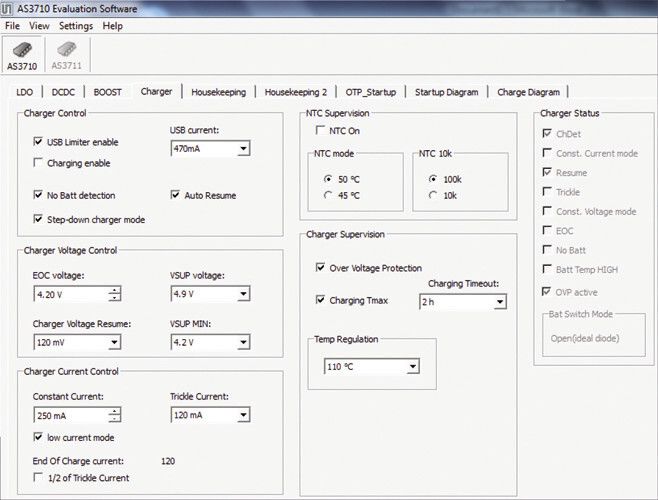Screen dimensions: 658x500
Task: Decrease EOC voltage with down stepper arrow
Action: click(x=114, y=298)
